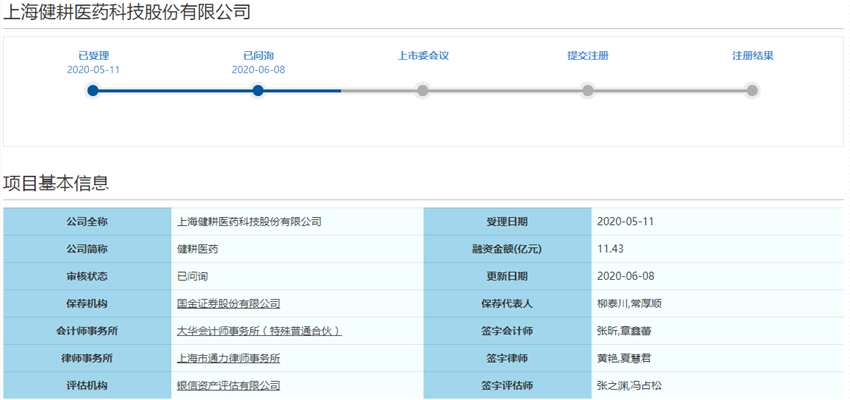
Task: Click the sponsor representatives 柳泰川,常厚顺
Action: click(x=629, y=304)
